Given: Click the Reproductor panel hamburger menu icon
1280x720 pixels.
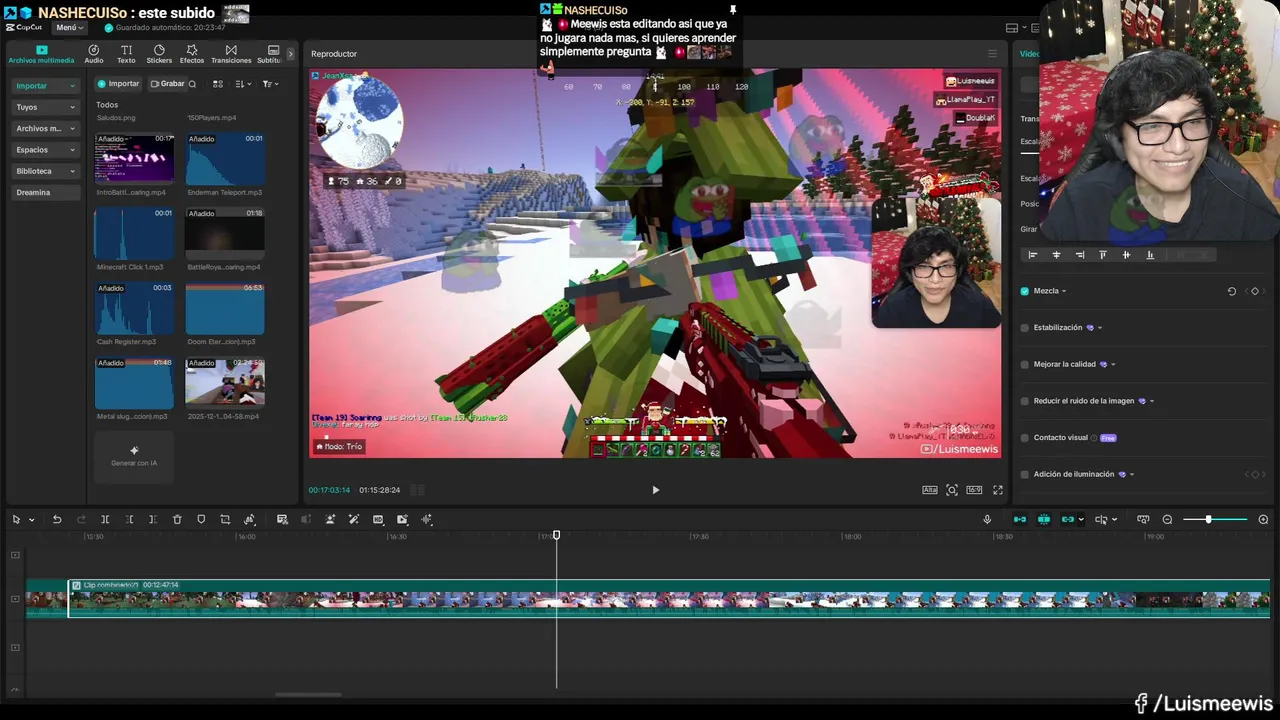Looking at the screenshot, I should (x=992, y=54).
